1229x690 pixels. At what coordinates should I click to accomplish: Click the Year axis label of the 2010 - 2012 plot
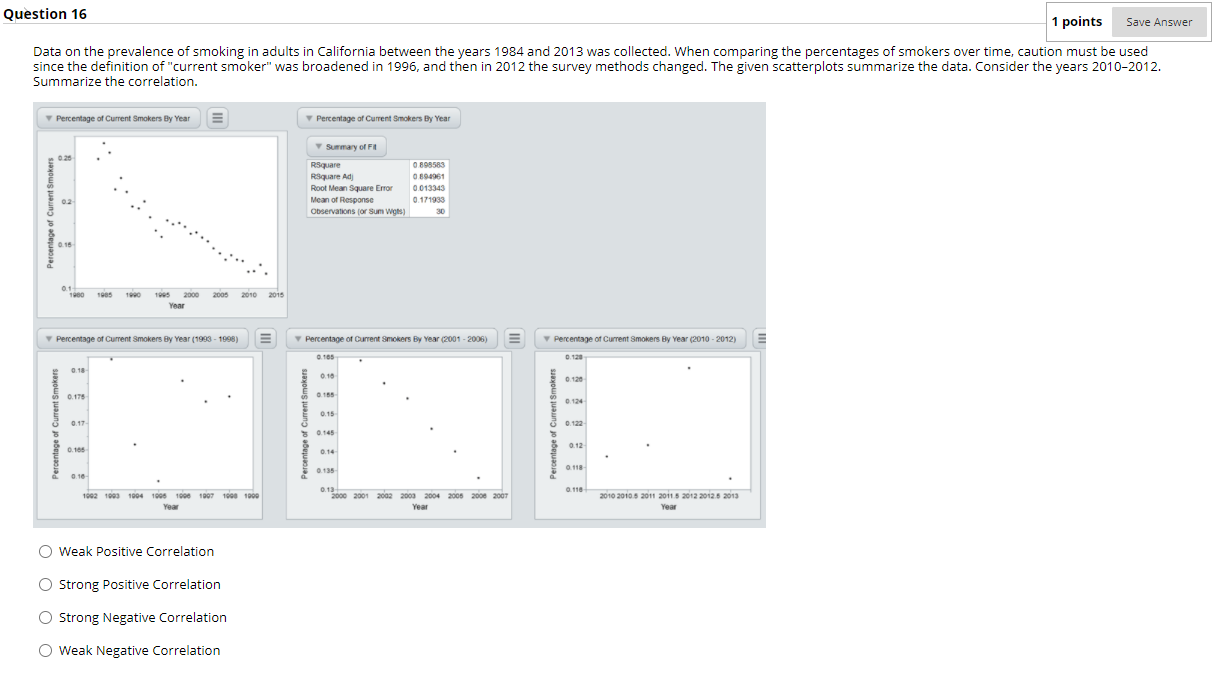(668, 507)
